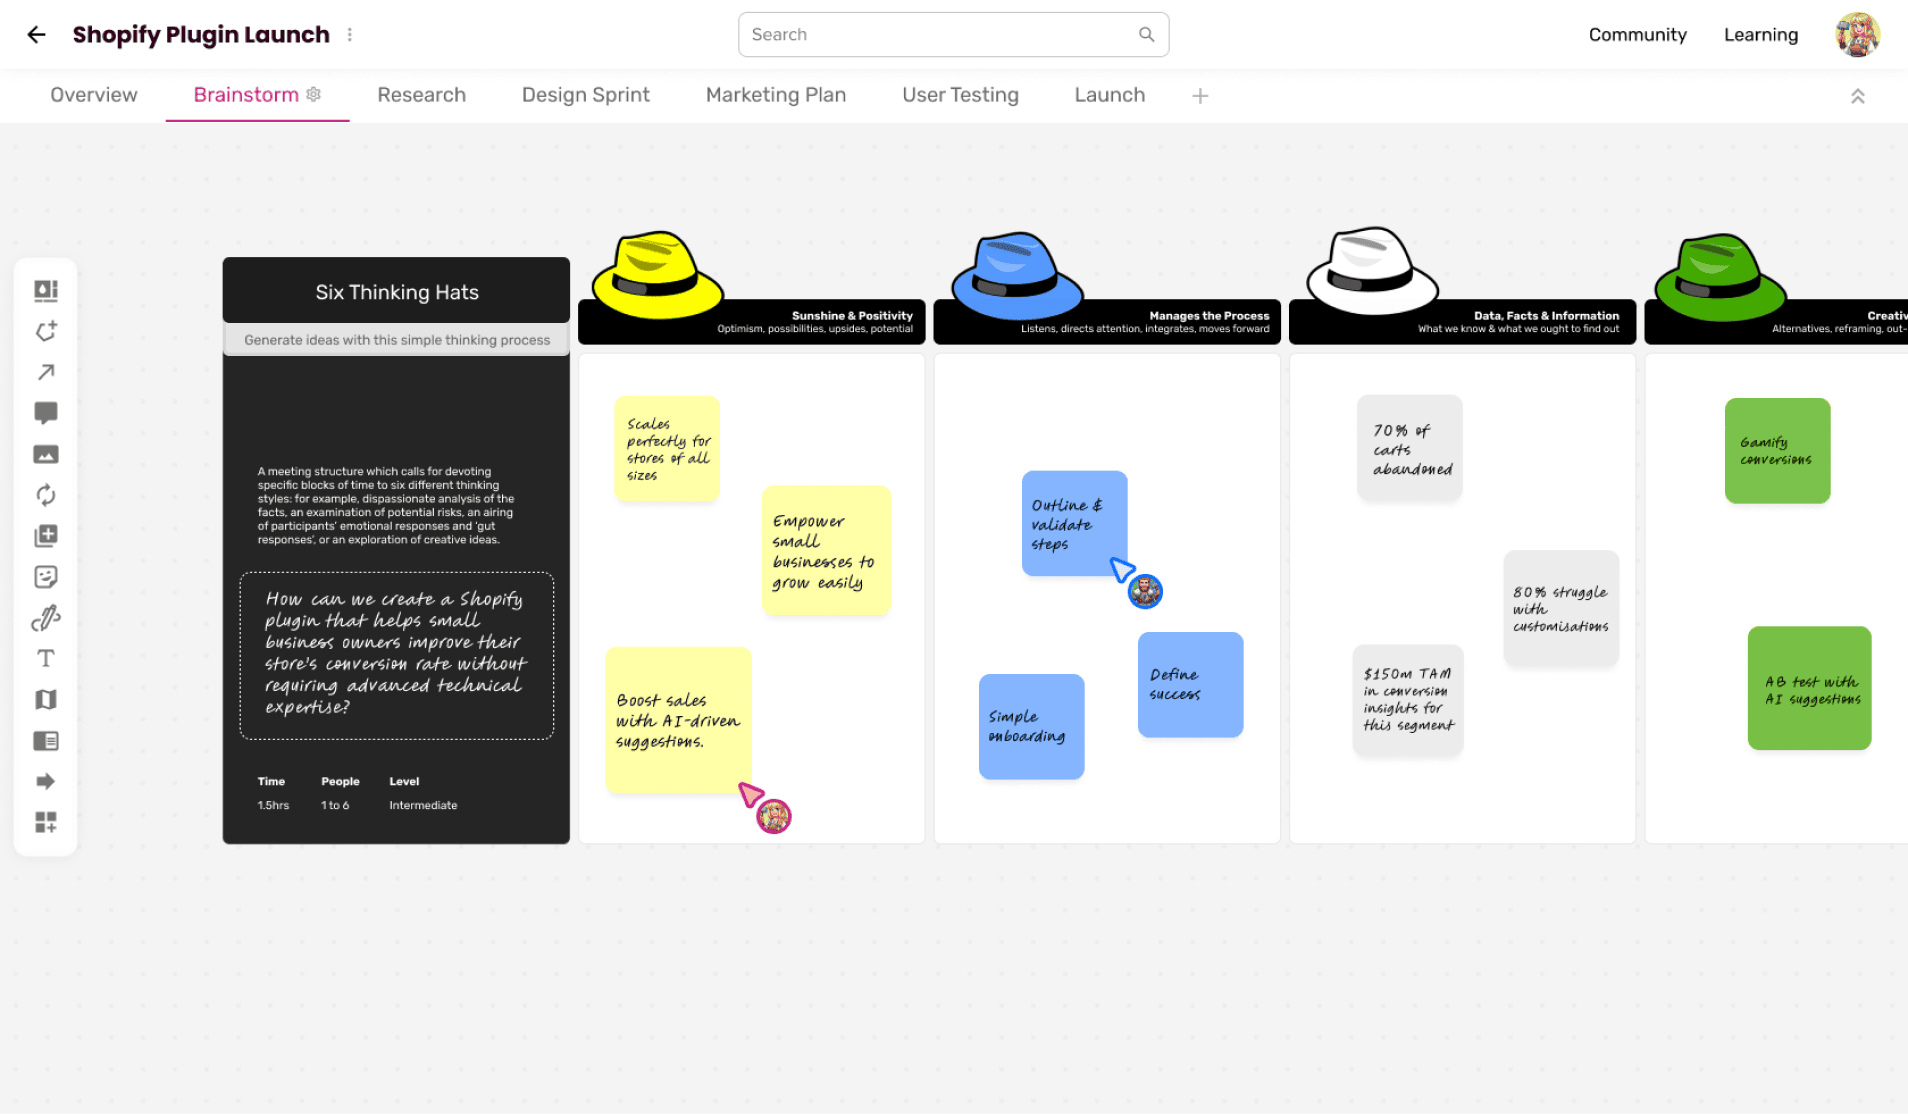Select the draw tool
The width and height of the screenshot is (1908, 1114).
point(46,618)
